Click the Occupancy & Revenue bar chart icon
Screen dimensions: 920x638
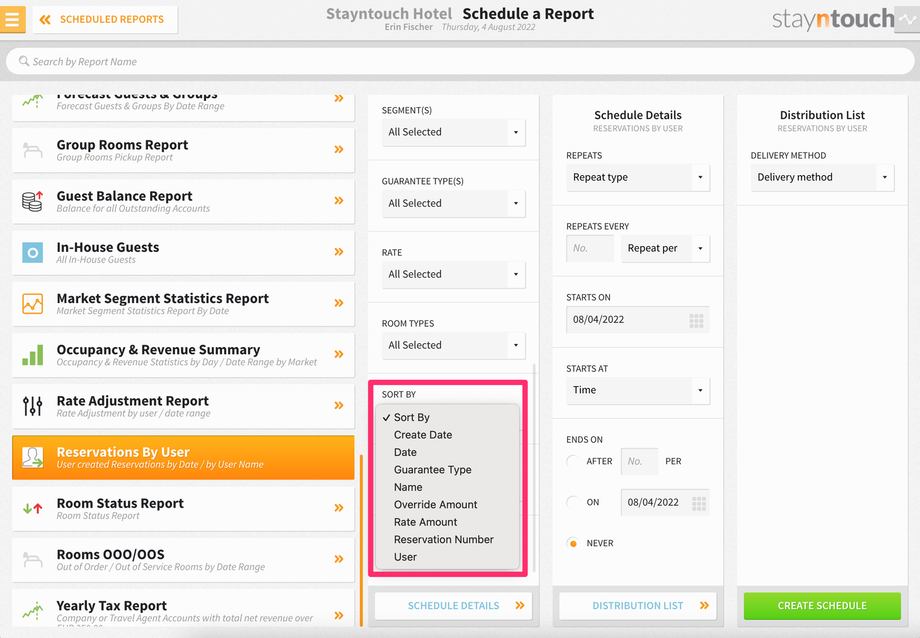click(x=32, y=355)
